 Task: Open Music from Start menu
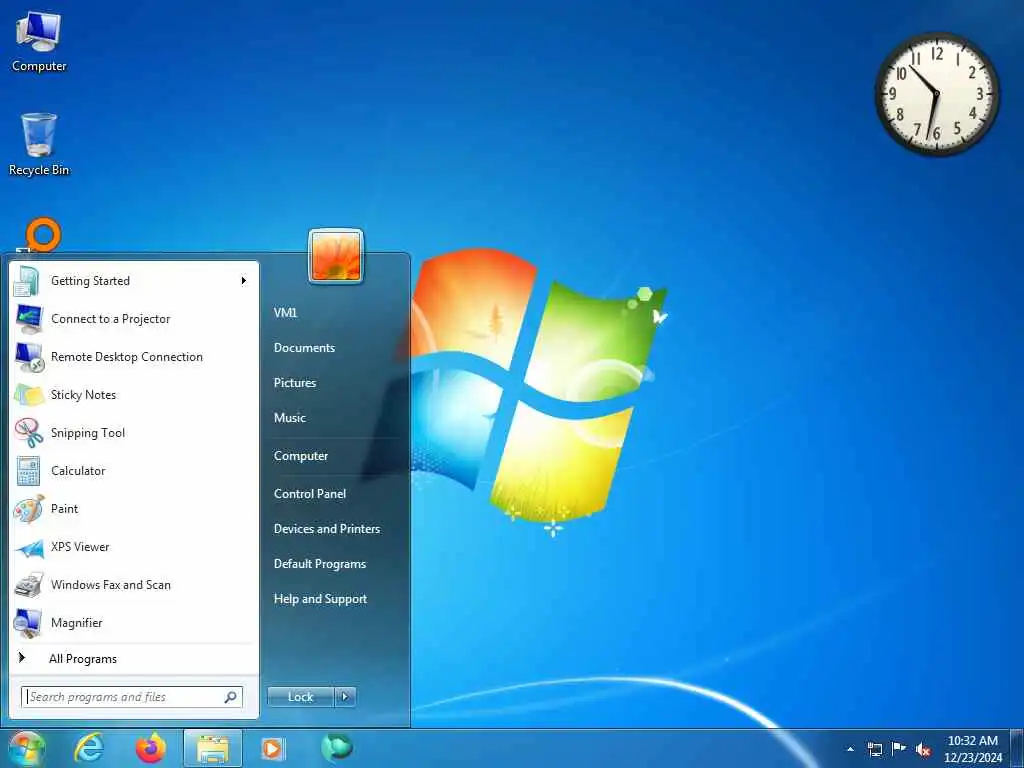(289, 418)
